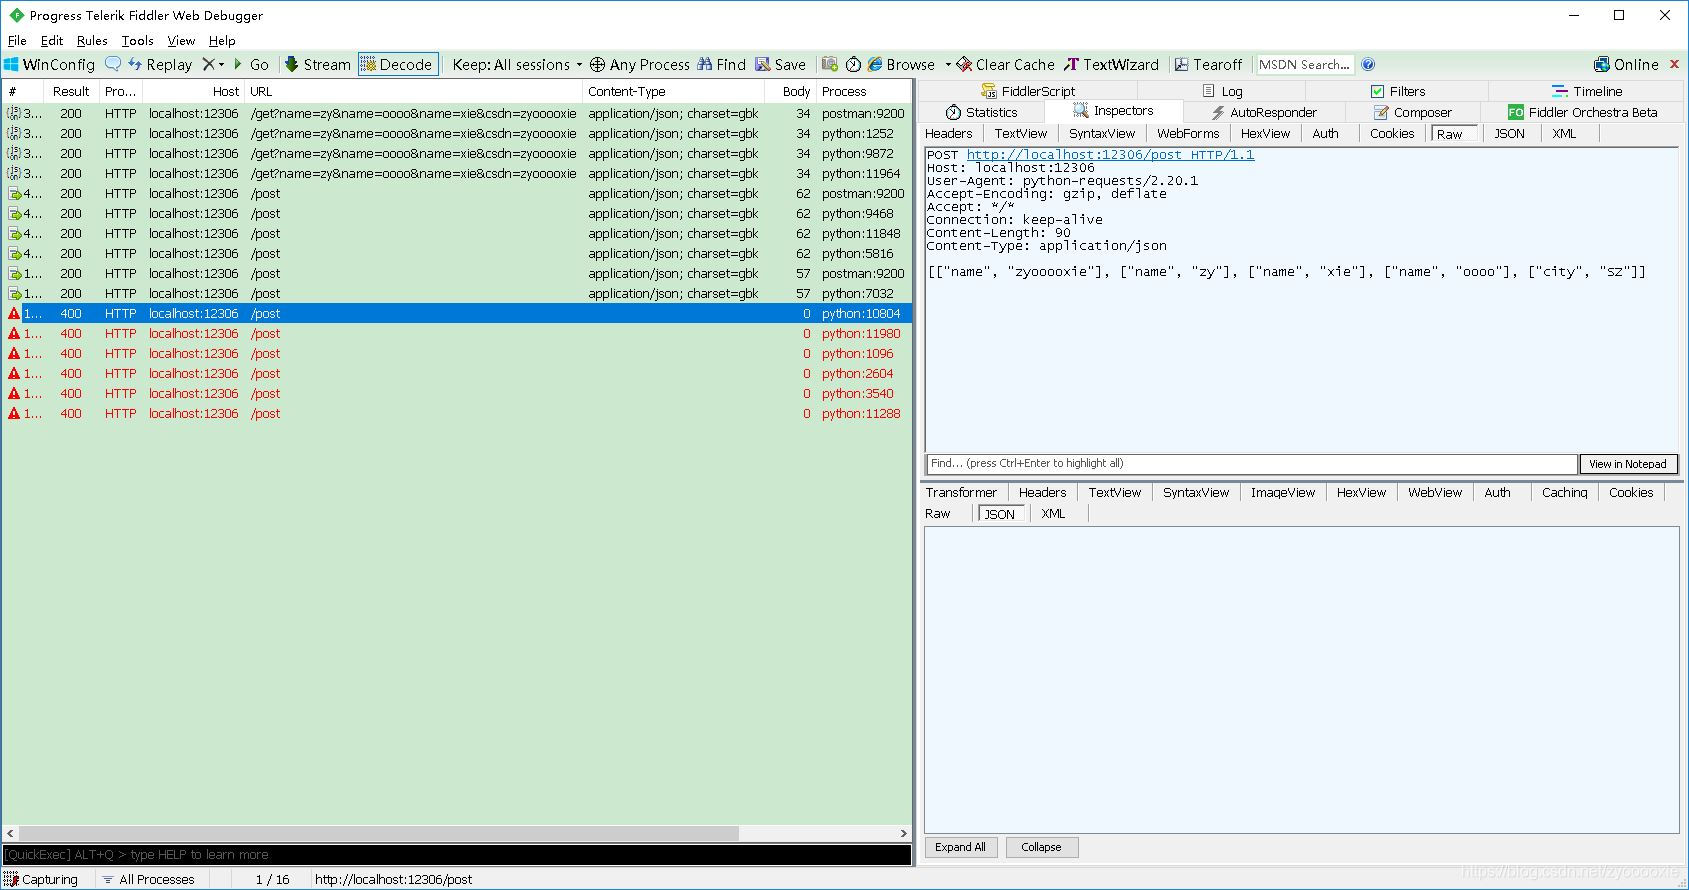Click the screenshot camera icon
Image resolution: width=1689 pixels, height=890 pixels.
[x=830, y=64]
